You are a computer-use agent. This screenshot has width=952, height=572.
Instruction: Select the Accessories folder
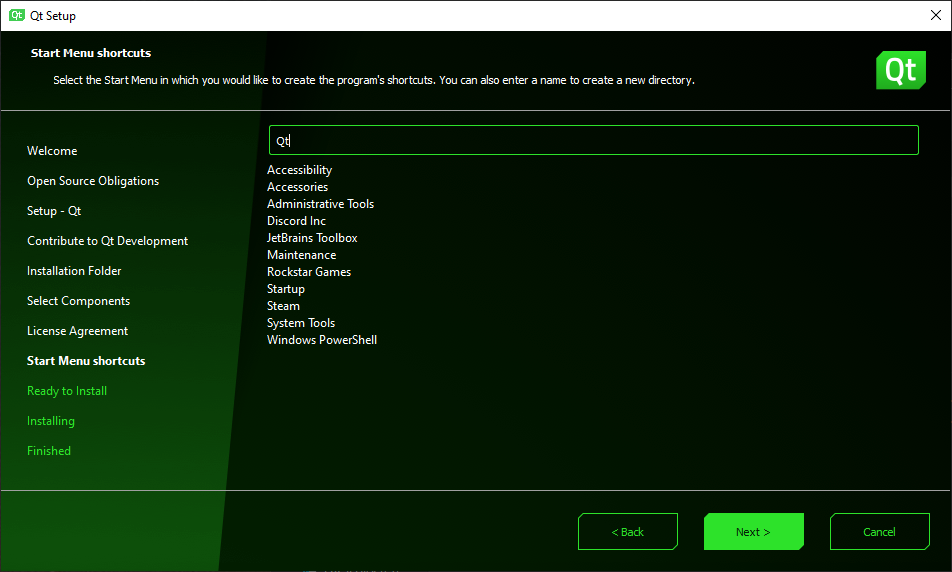pos(298,187)
